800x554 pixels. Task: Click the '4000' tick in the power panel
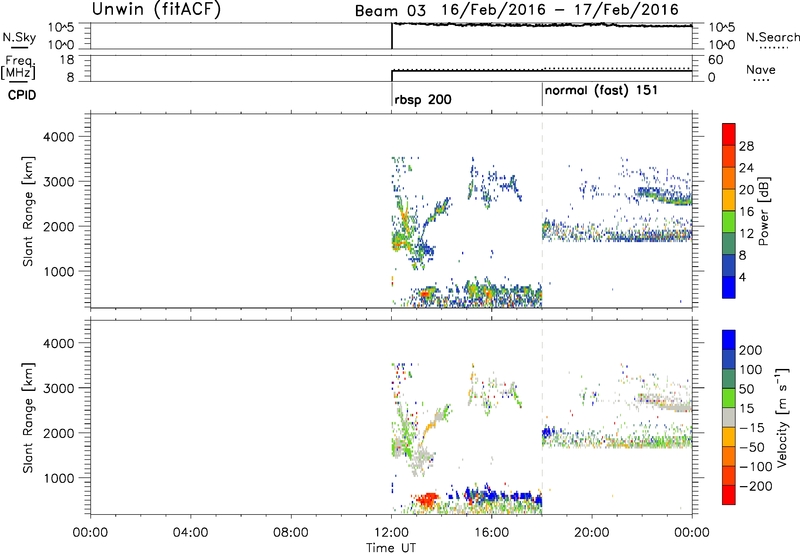59,137
